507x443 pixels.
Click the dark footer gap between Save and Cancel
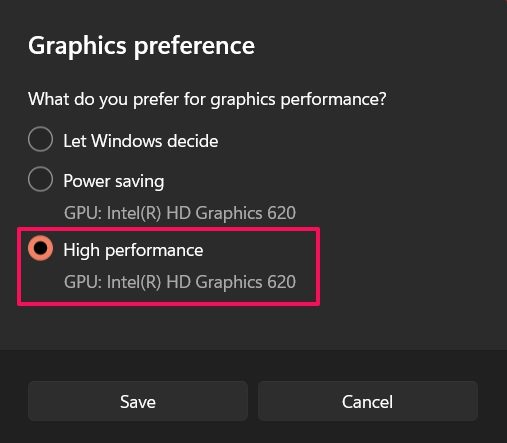(253, 401)
